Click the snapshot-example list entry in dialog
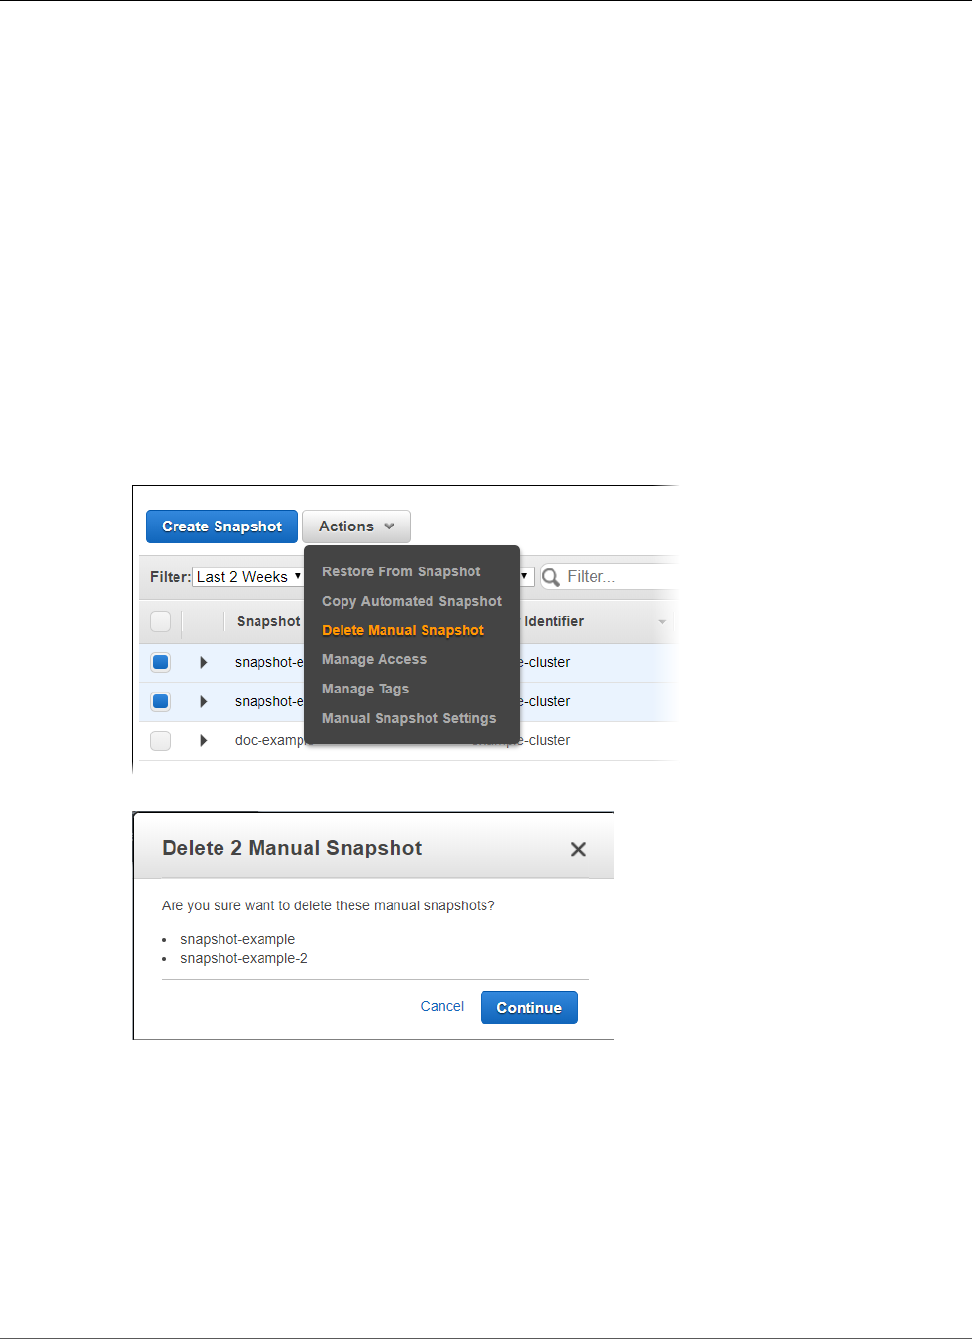This screenshot has width=972, height=1339. point(237,939)
